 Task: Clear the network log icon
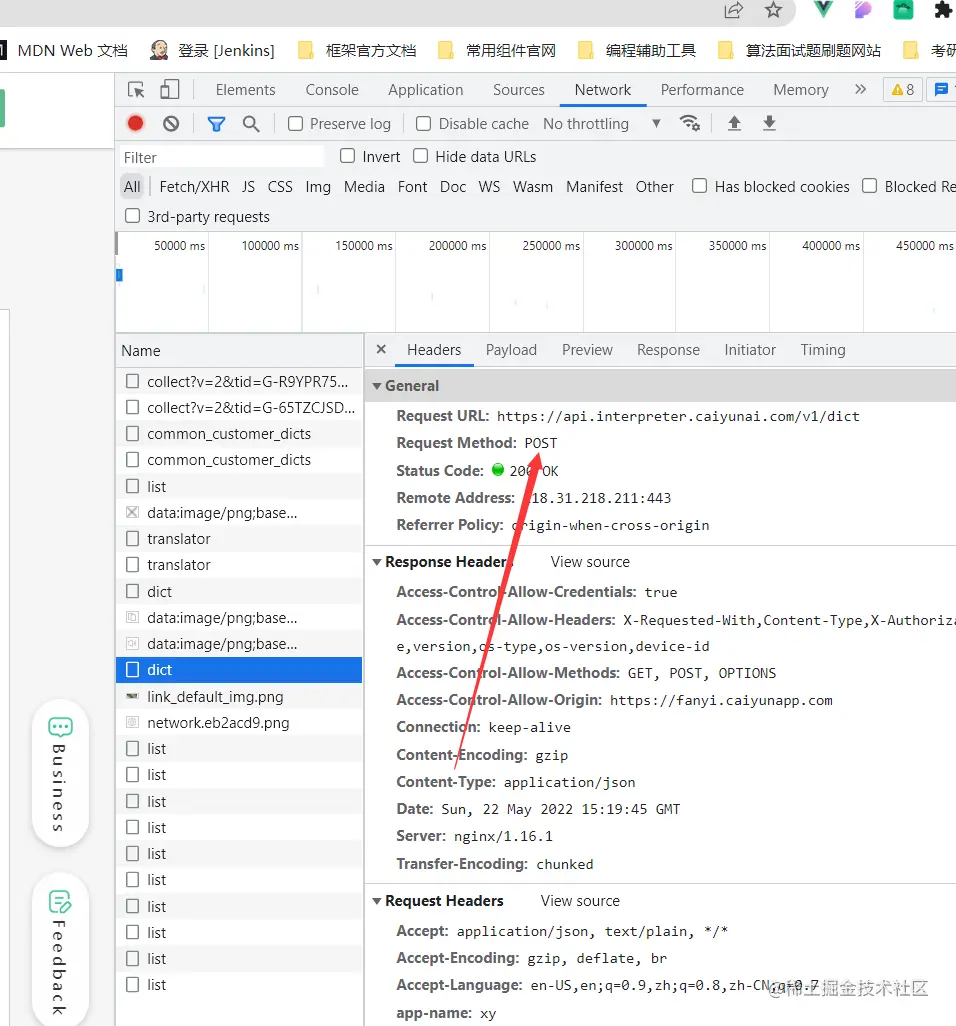171,123
